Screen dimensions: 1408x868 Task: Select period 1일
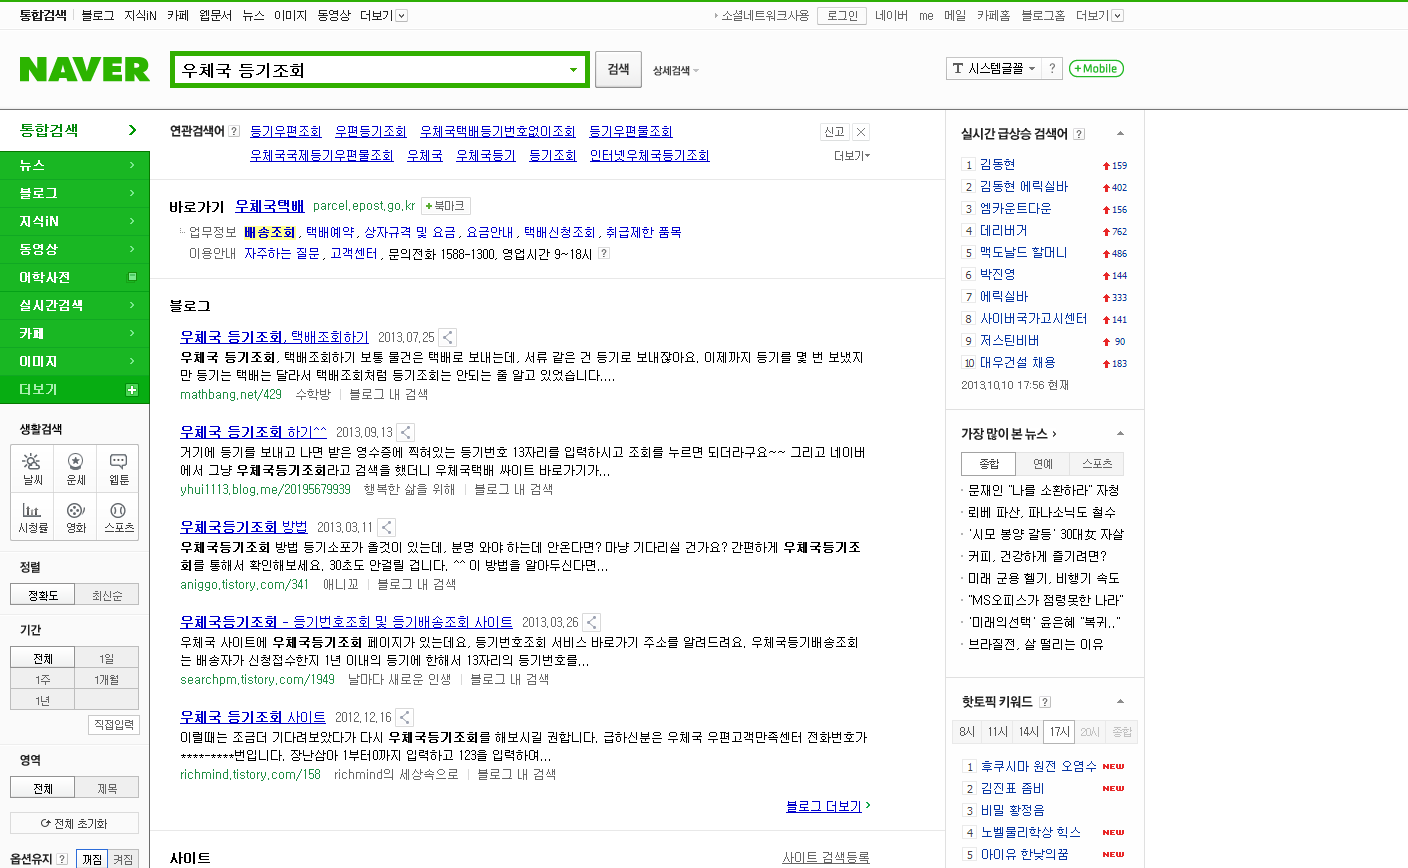coord(107,659)
